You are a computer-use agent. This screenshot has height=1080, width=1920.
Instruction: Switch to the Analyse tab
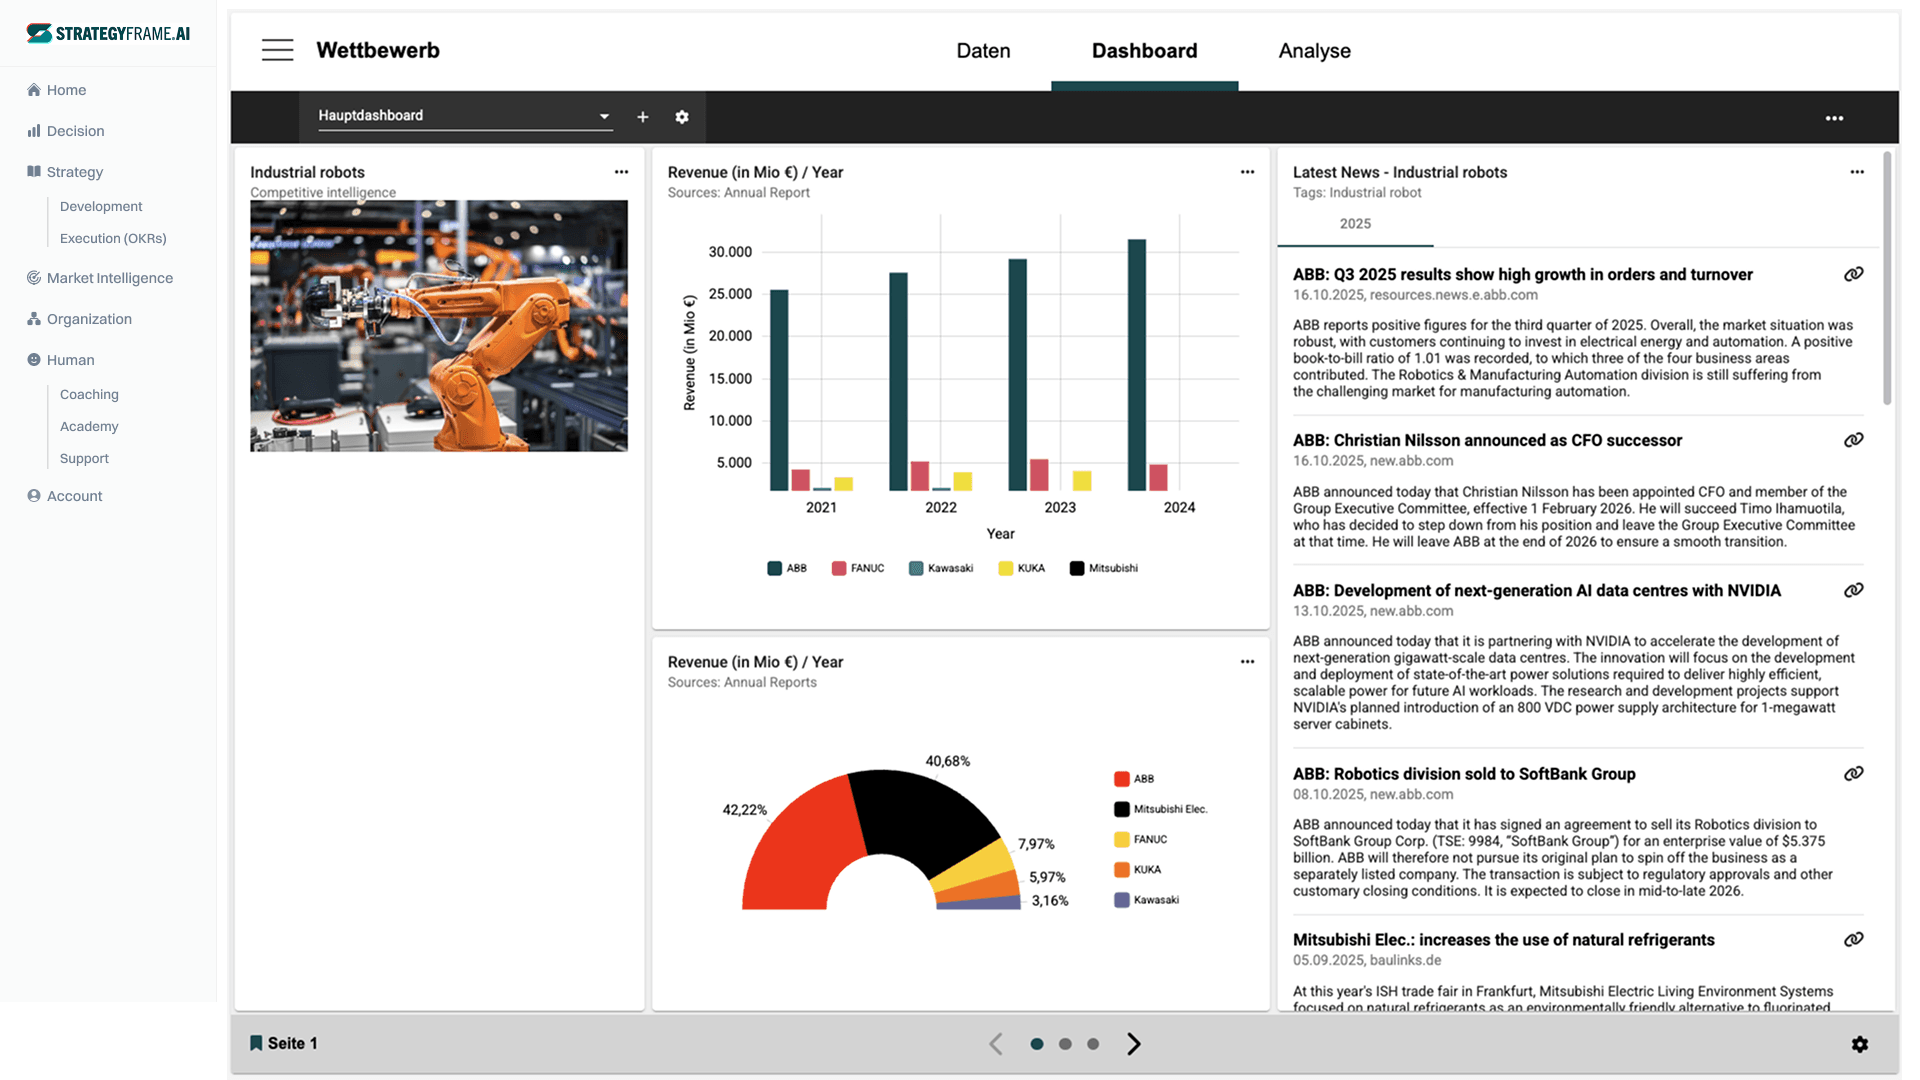point(1314,51)
